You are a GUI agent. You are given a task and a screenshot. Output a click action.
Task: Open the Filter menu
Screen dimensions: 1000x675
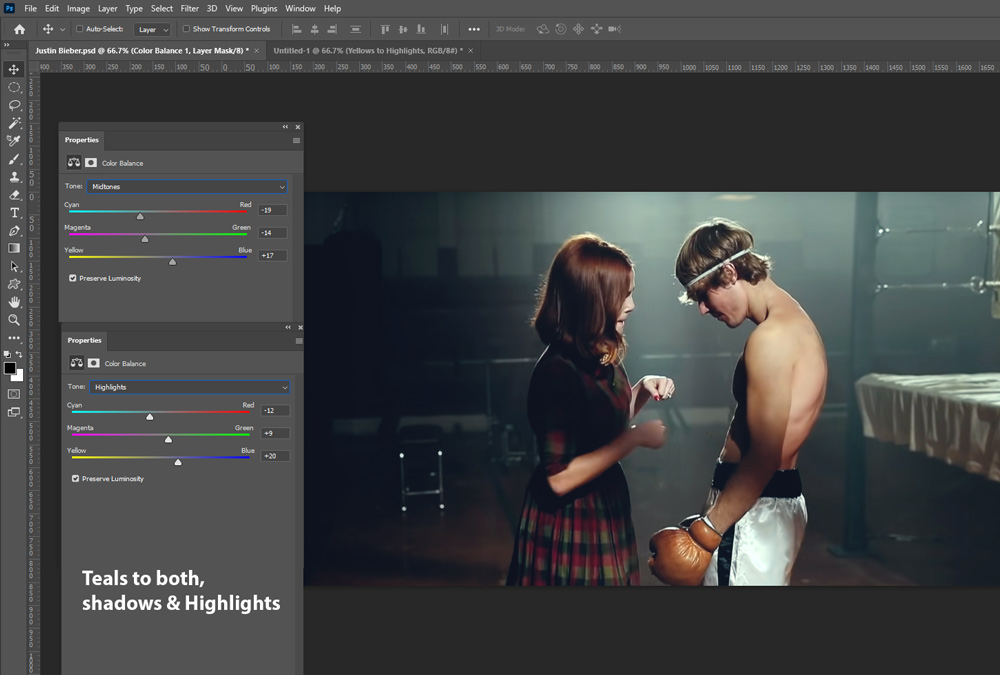coord(189,8)
